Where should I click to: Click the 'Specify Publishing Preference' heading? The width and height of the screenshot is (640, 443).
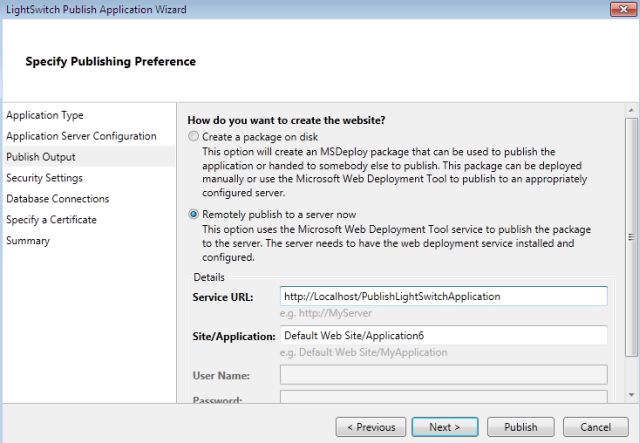coord(111,62)
